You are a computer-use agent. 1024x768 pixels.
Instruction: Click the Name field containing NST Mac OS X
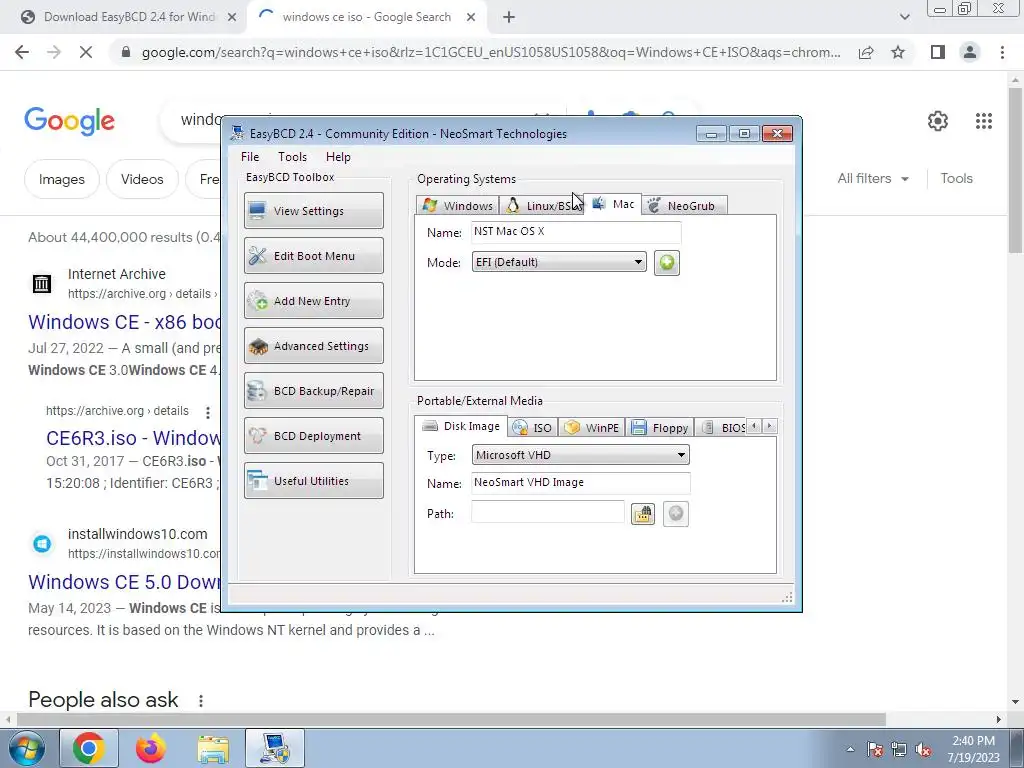575,232
